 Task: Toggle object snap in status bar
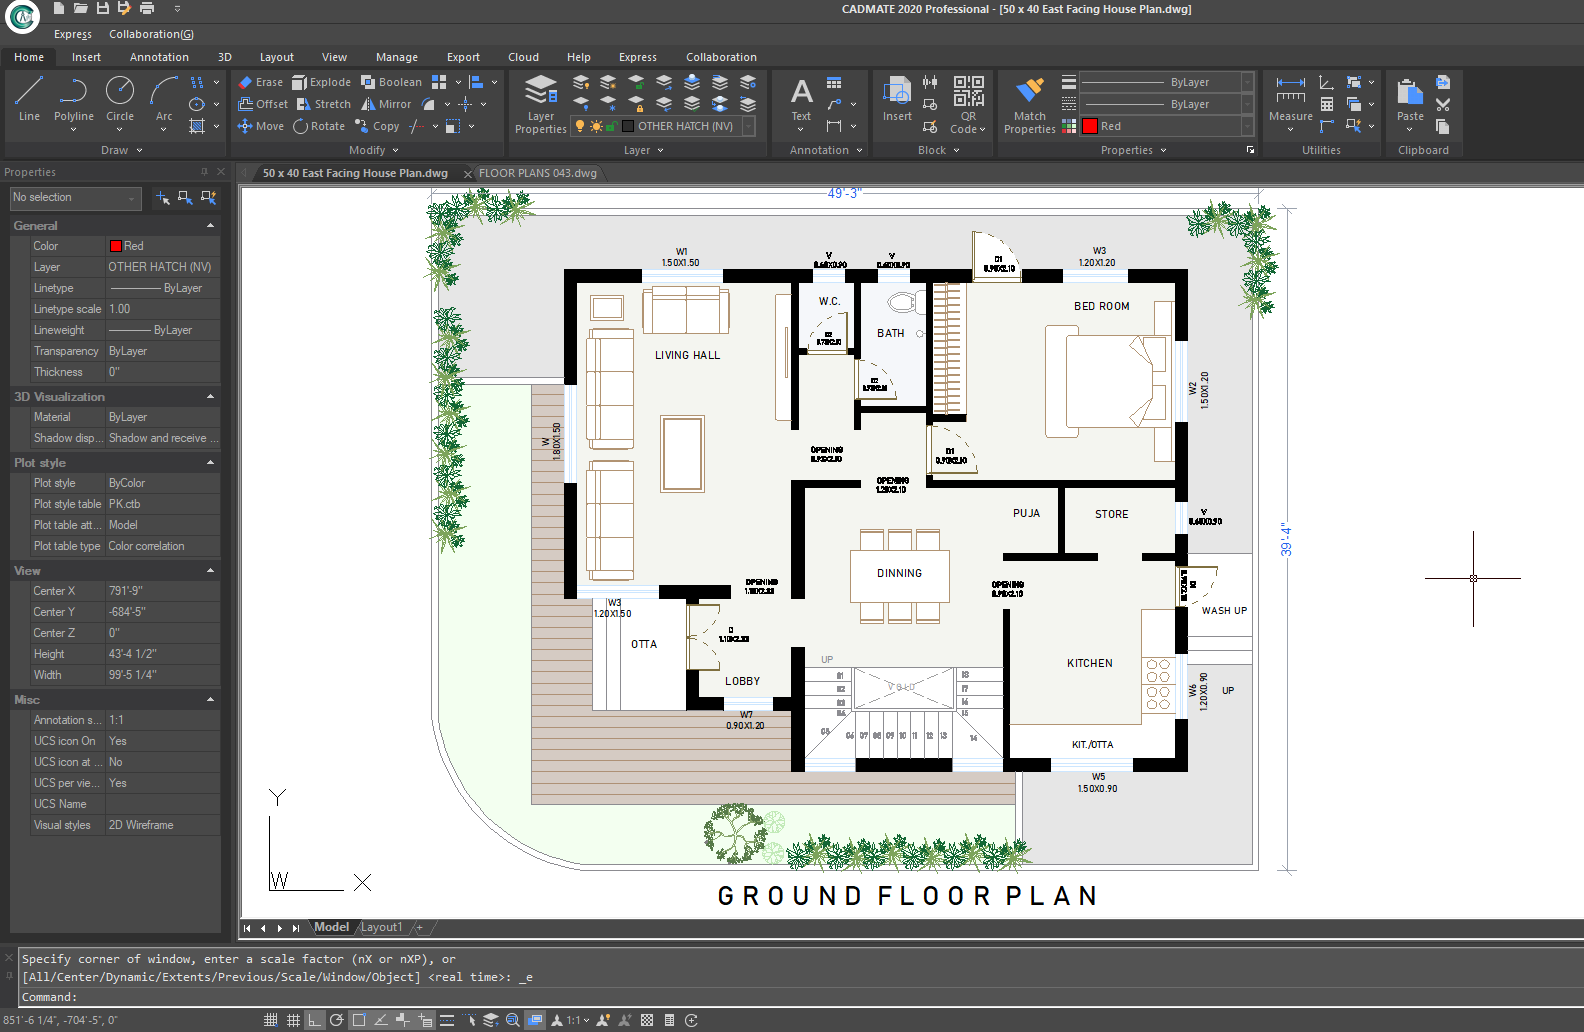(359, 1020)
